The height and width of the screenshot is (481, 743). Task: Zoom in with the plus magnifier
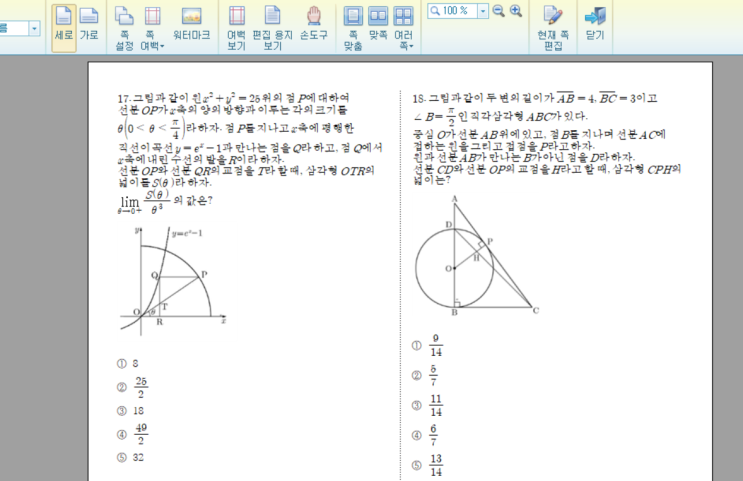516,11
